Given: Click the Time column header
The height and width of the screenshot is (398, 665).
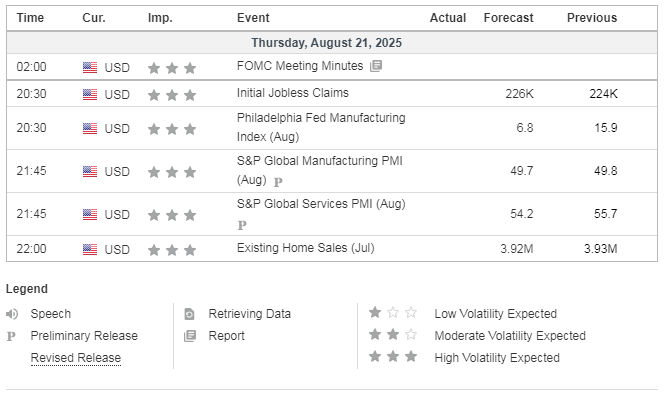Looking at the screenshot, I should [x=30, y=18].
